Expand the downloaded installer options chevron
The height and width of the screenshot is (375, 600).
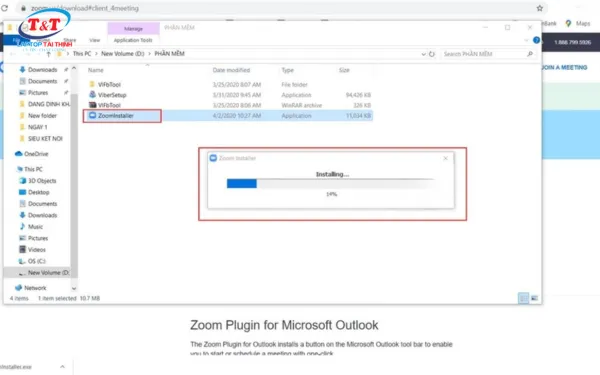tap(62, 367)
